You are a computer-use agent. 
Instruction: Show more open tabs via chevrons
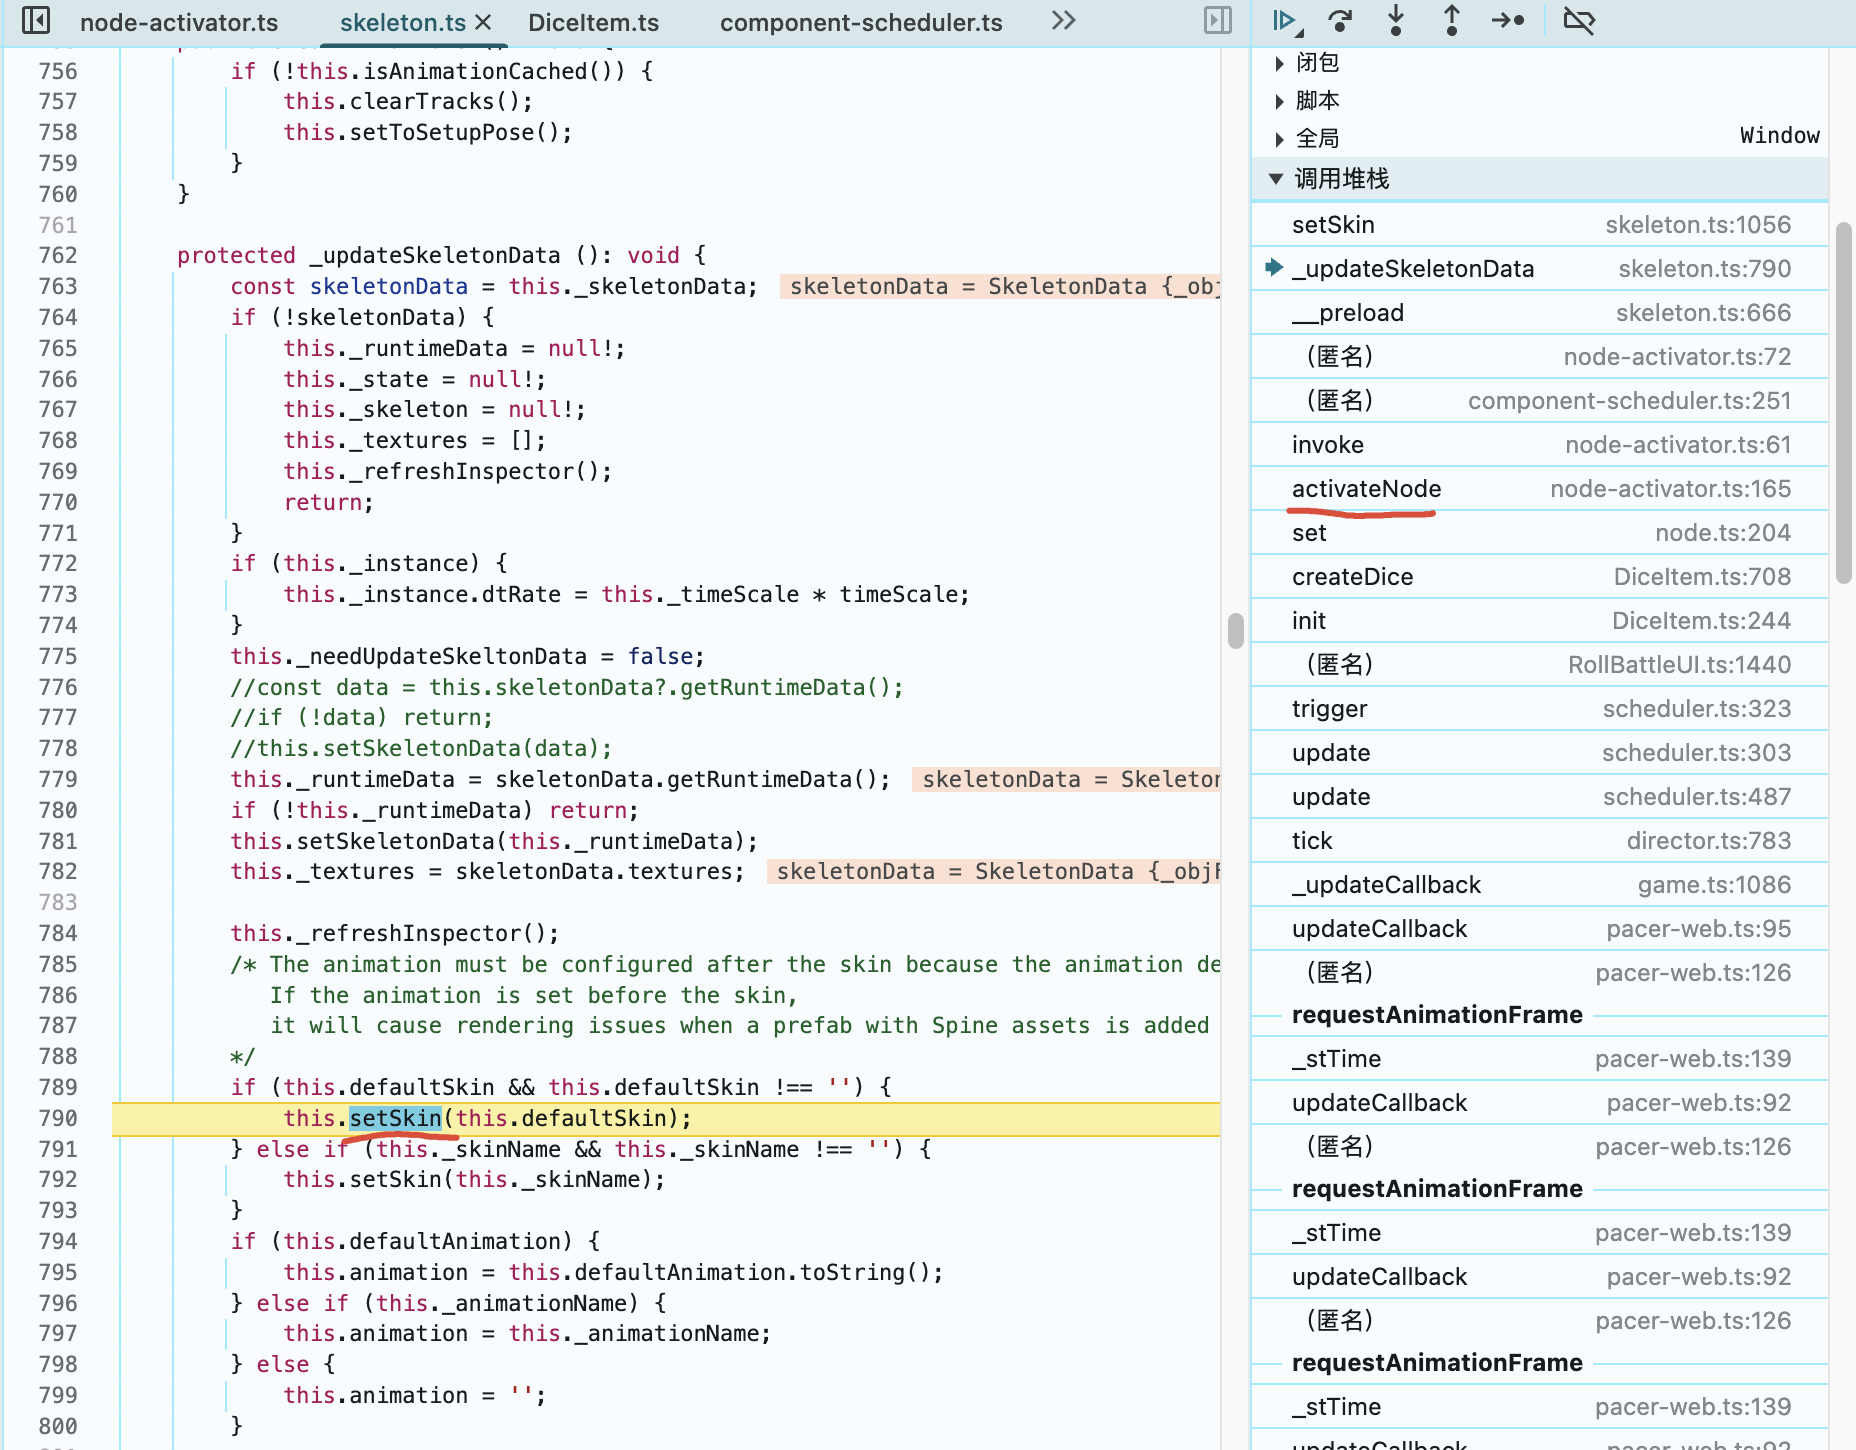(1064, 20)
